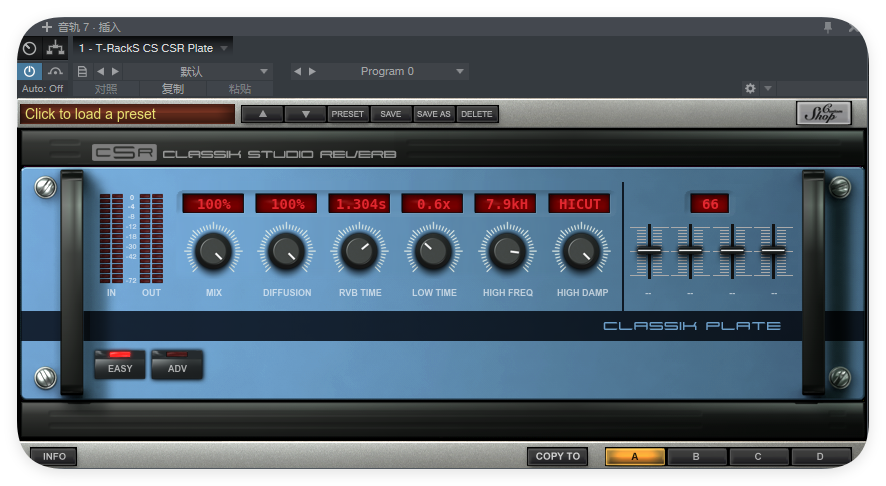This screenshot has width=886, height=486.
Task: Click the SAVE AS button
Action: [x=434, y=114]
